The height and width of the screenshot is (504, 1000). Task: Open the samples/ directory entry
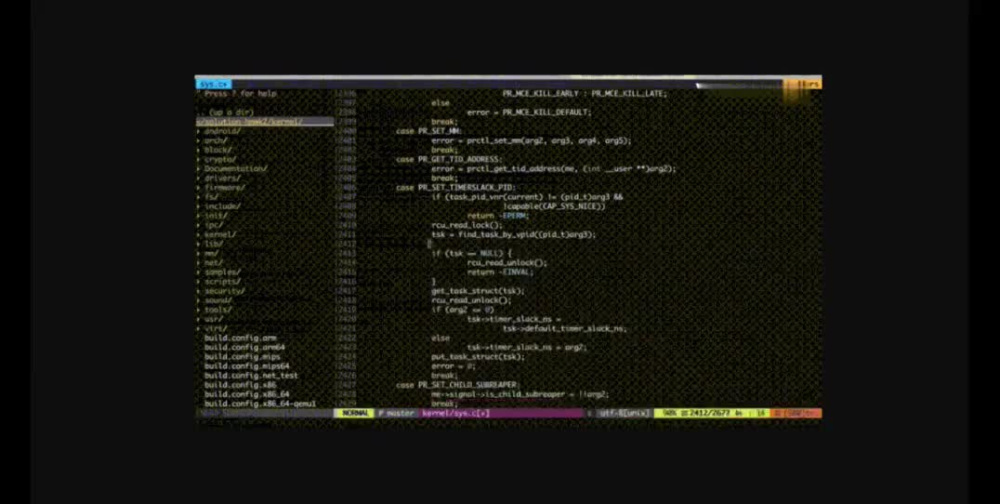pyautogui.click(x=222, y=272)
